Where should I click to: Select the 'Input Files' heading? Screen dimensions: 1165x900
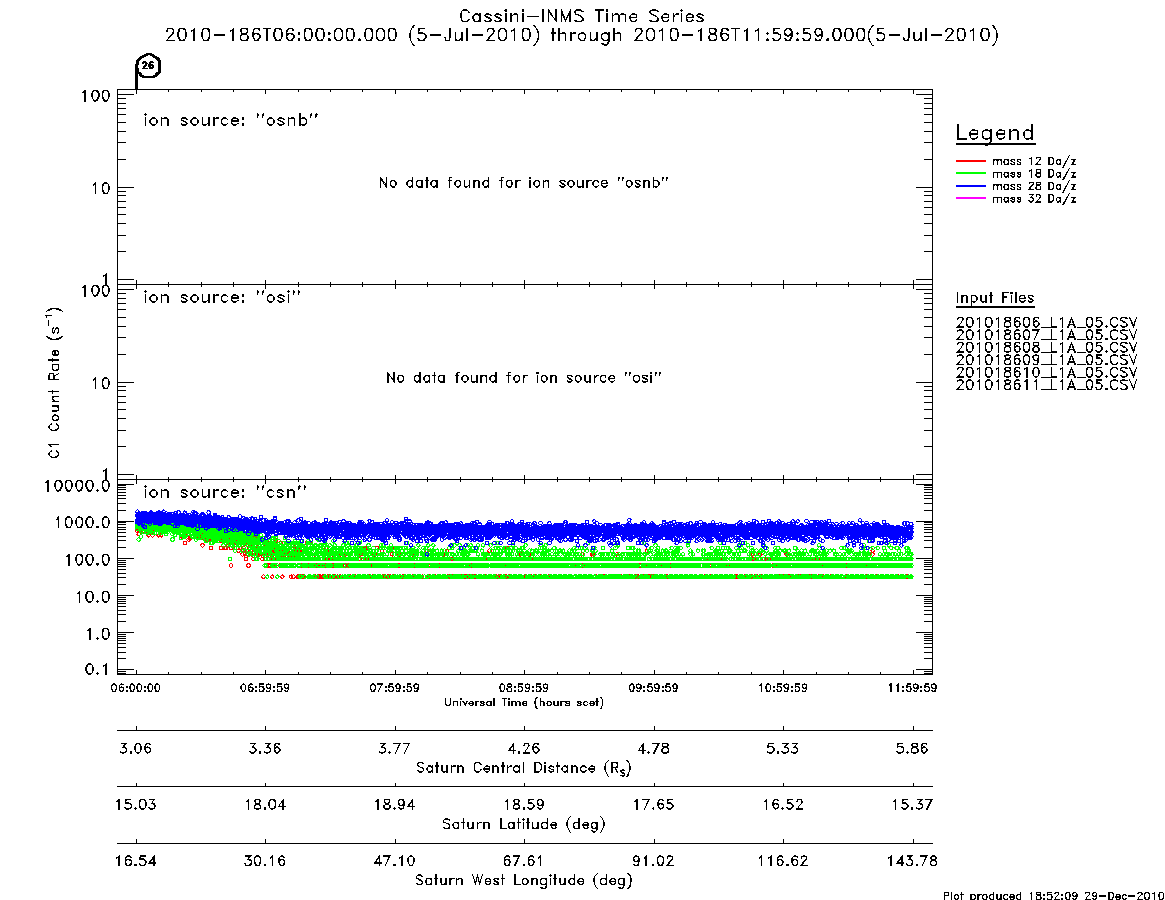tap(995, 298)
